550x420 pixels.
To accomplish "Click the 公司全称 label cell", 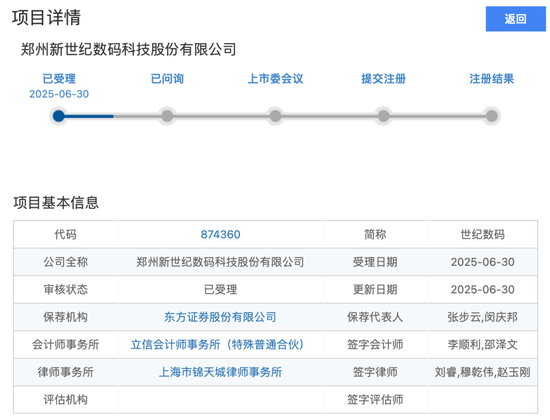I will click(x=66, y=262).
